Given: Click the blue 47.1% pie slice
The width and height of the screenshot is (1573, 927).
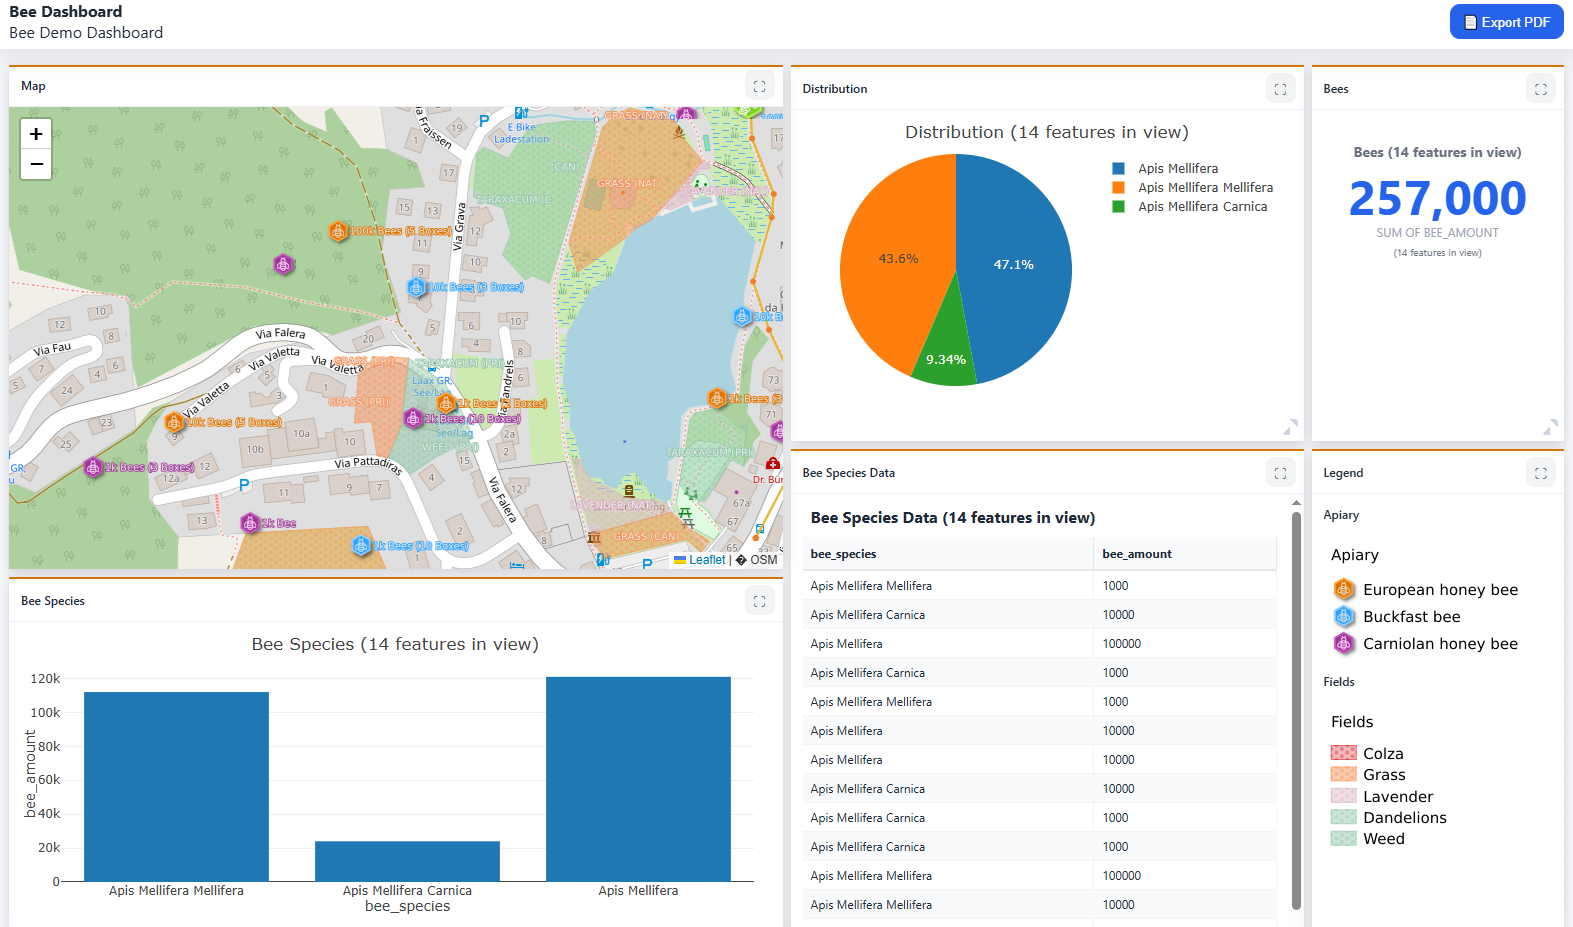Looking at the screenshot, I should (1015, 265).
